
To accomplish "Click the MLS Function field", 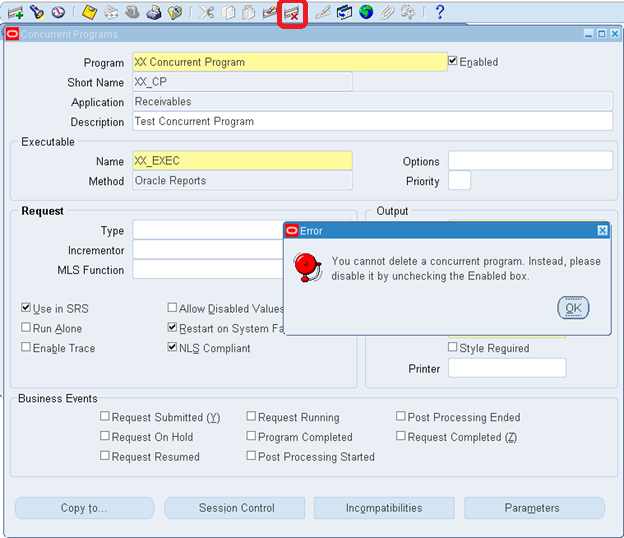I will point(208,269).
